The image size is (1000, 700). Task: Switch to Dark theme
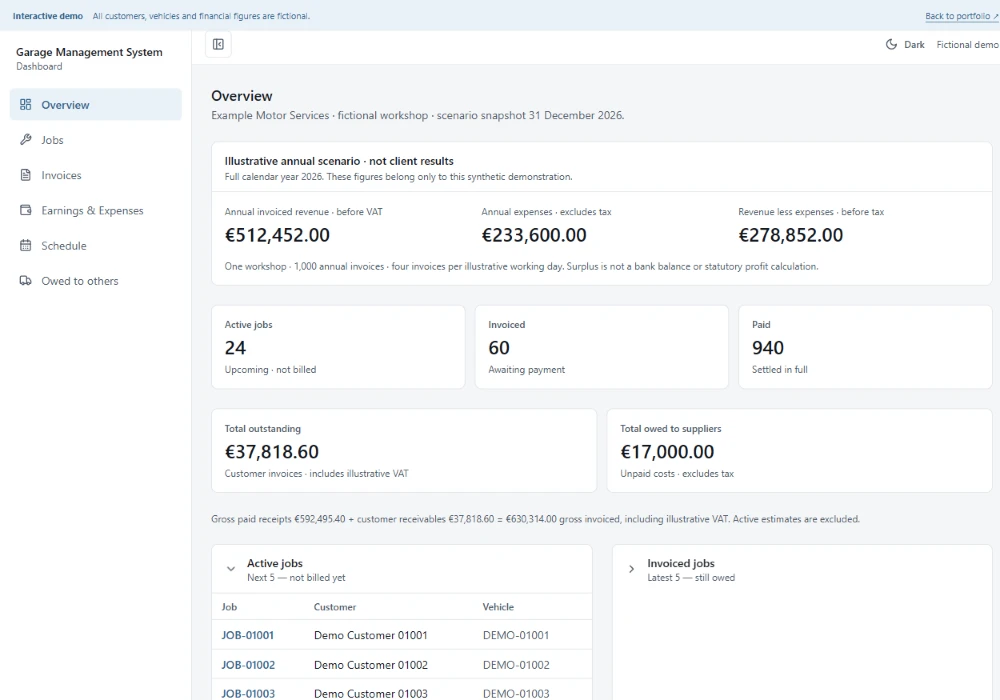(x=905, y=44)
